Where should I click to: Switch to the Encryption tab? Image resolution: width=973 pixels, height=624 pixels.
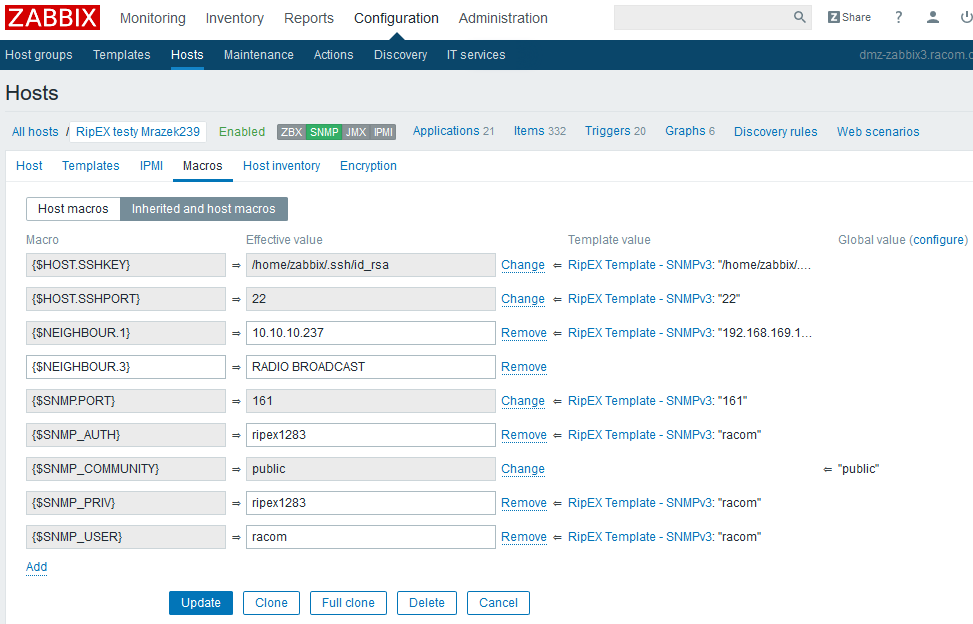(368, 166)
